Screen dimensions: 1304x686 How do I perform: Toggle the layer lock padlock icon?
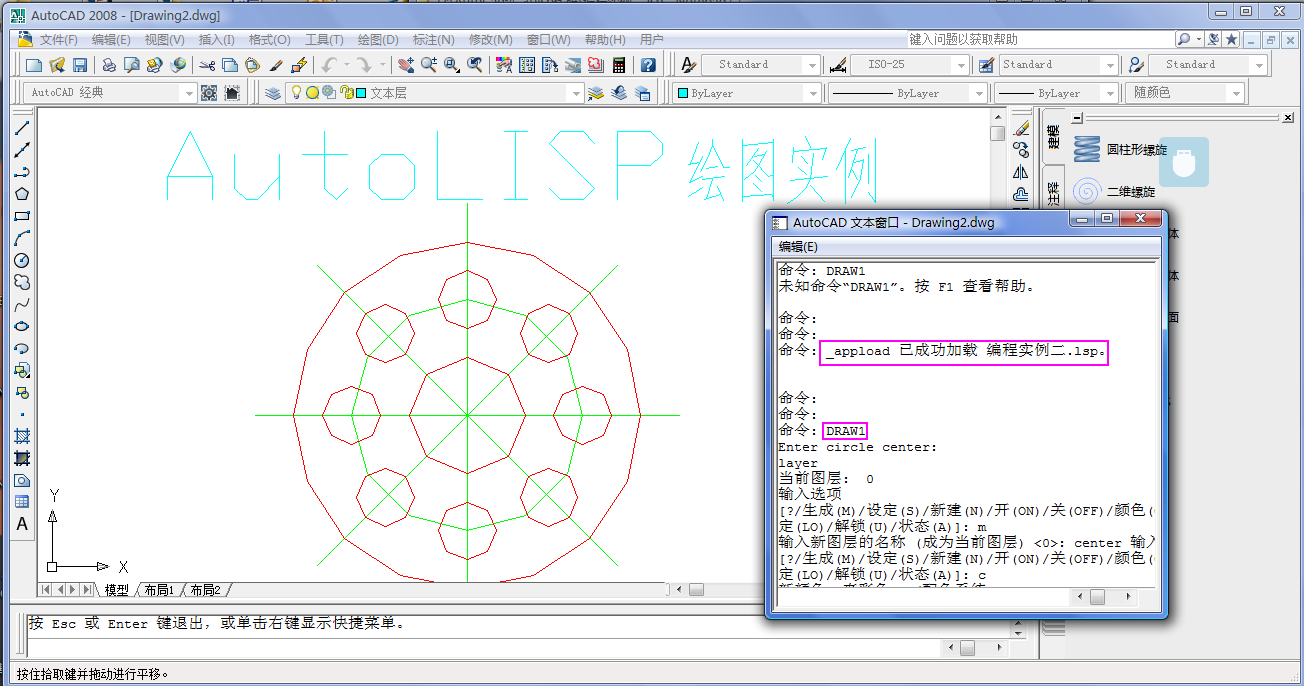[x=348, y=93]
